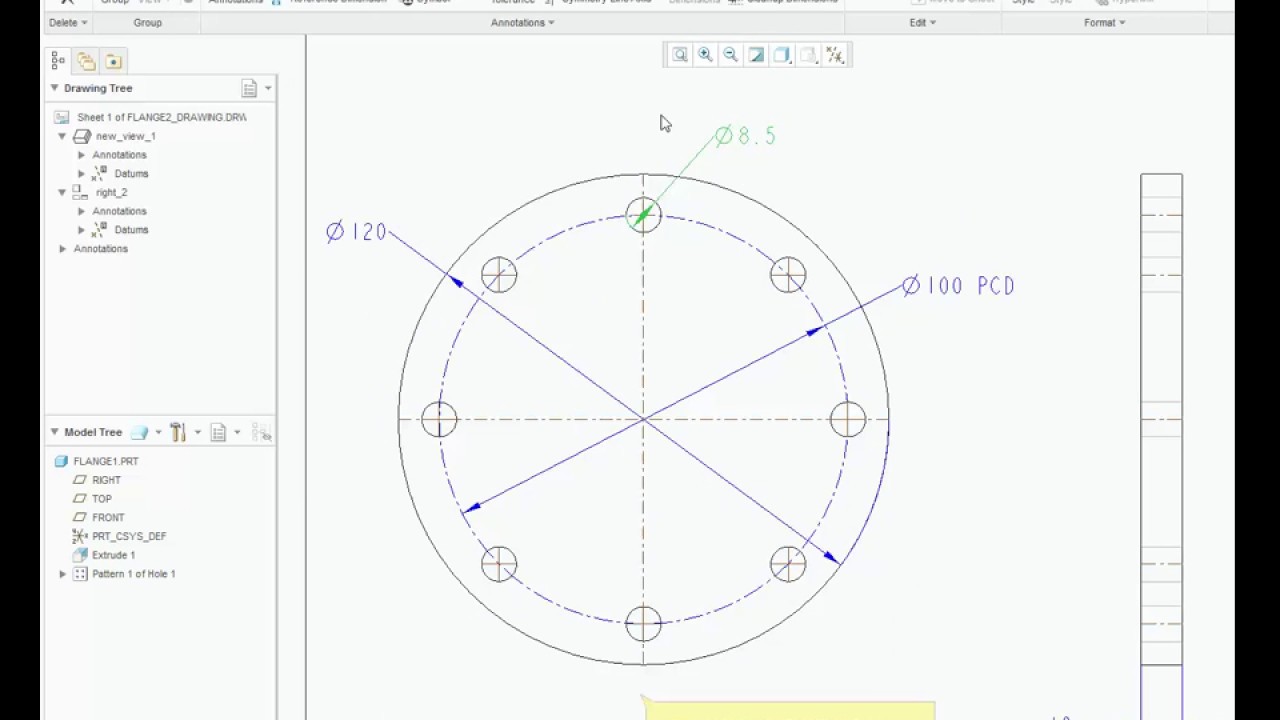The image size is (1280, 720).
Task: Open the Display Style cube icon
Action: [x=783, y=55]
